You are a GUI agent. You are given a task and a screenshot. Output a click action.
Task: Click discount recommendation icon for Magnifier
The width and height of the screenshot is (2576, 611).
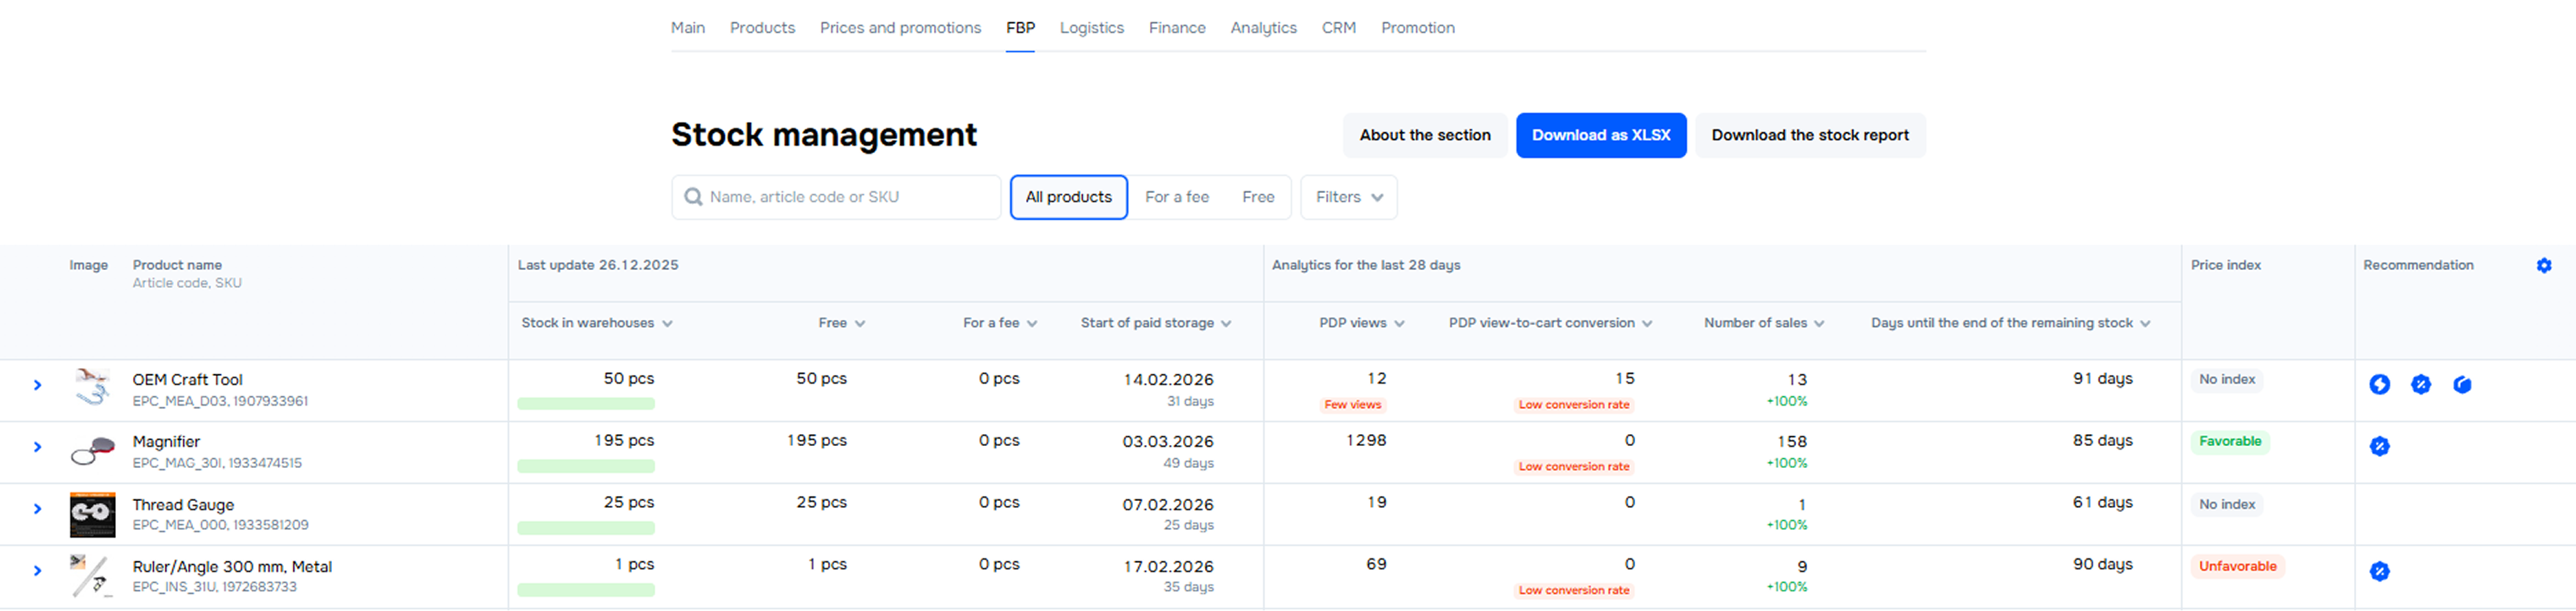point(2379,446)
